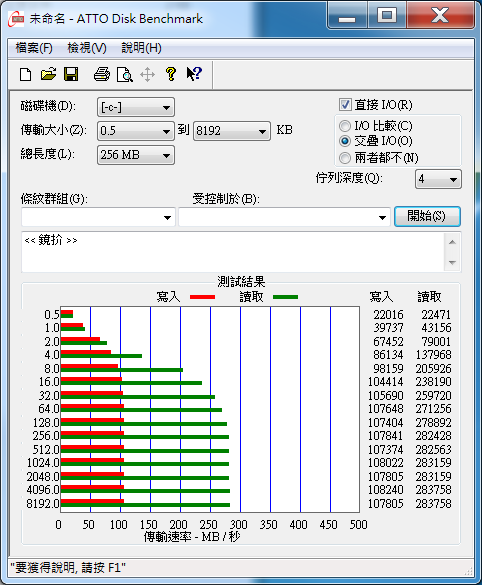Click the 傳輸速率 - MB / 秒 axis label
482x585 pixels.
point(192,537)
